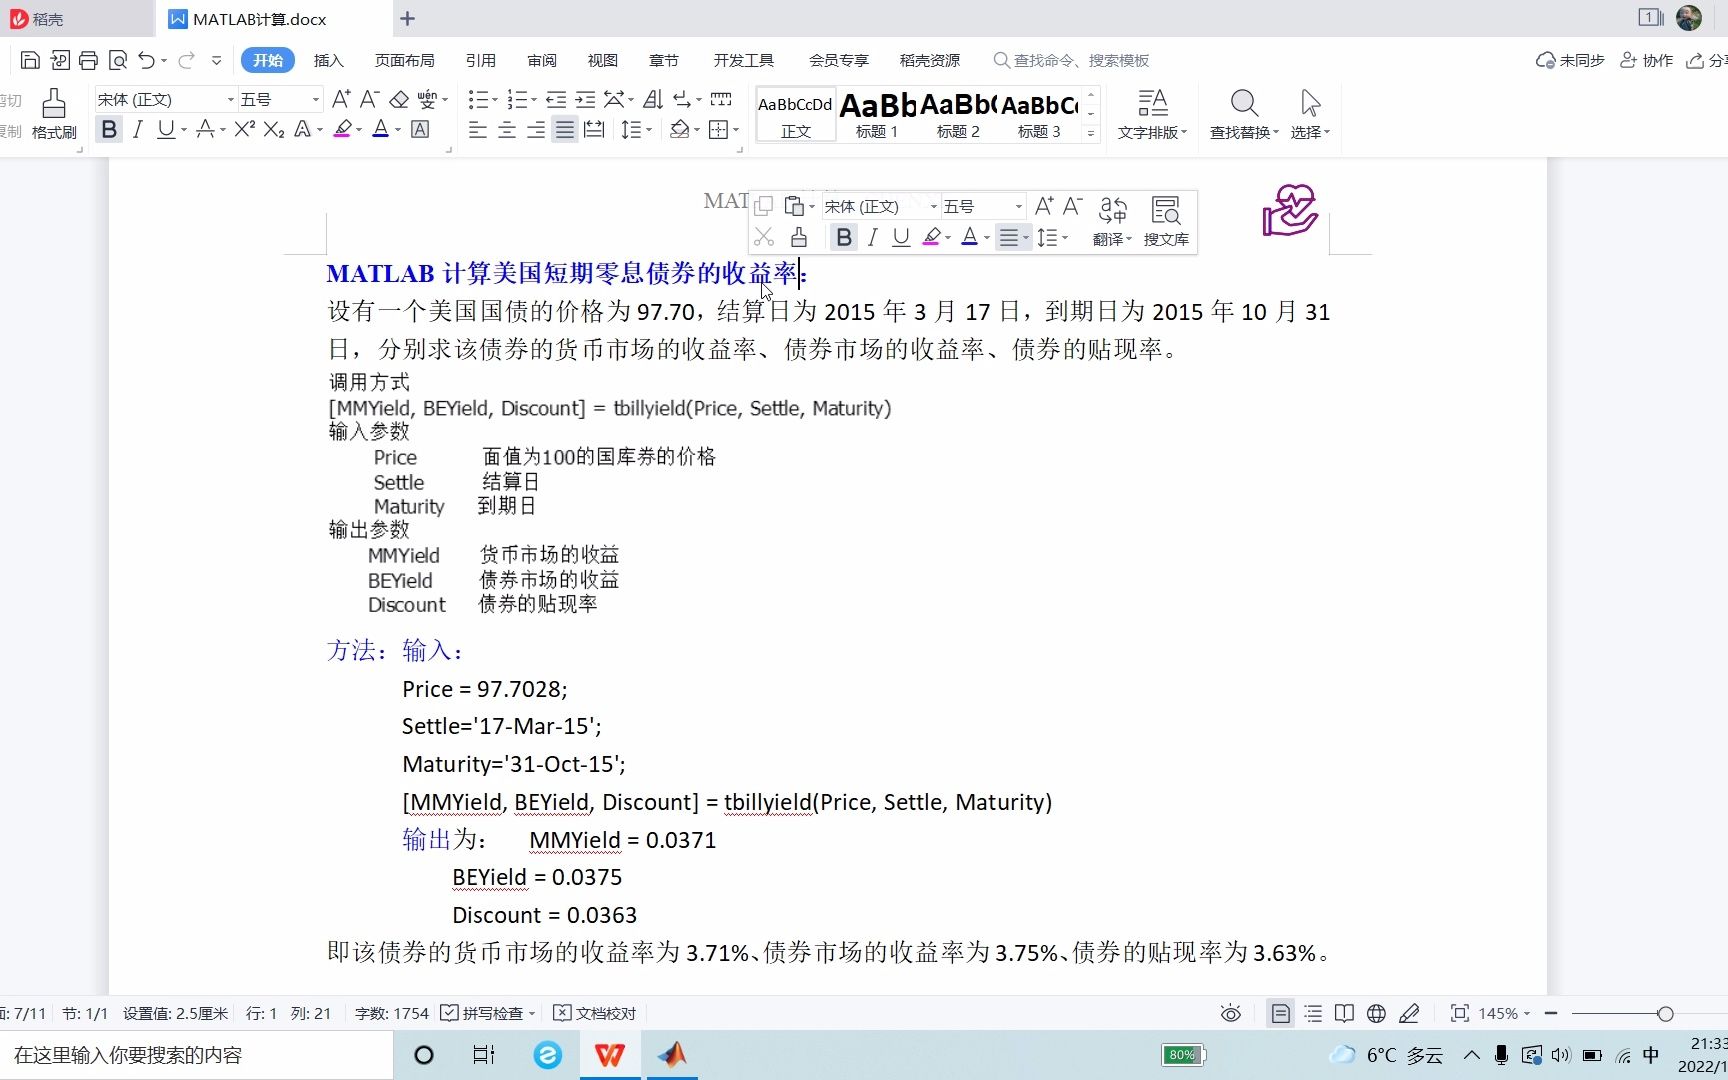Click Translate in floating mini toolbar
1728x1080 pixels.
pyautogui.click(x=1112, y=221)
